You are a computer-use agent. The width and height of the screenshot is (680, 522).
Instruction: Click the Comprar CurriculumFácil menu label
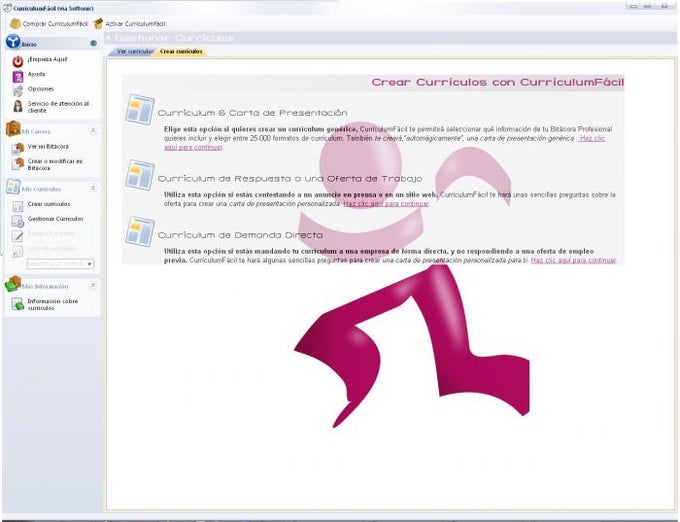55,24
